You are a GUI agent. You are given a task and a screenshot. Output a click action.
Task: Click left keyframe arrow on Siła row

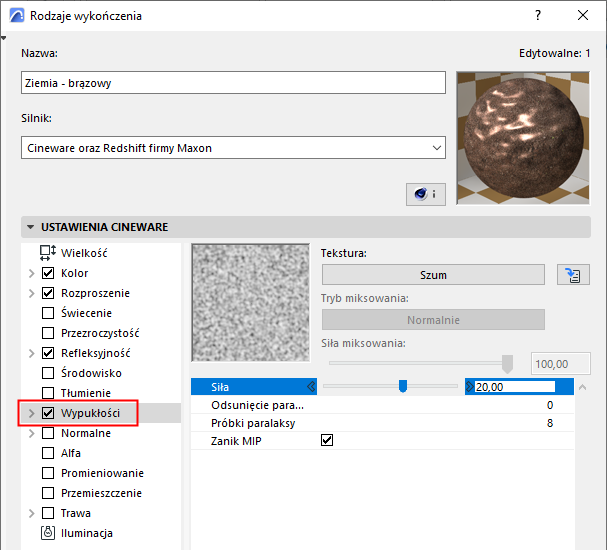tap(311, 387)
